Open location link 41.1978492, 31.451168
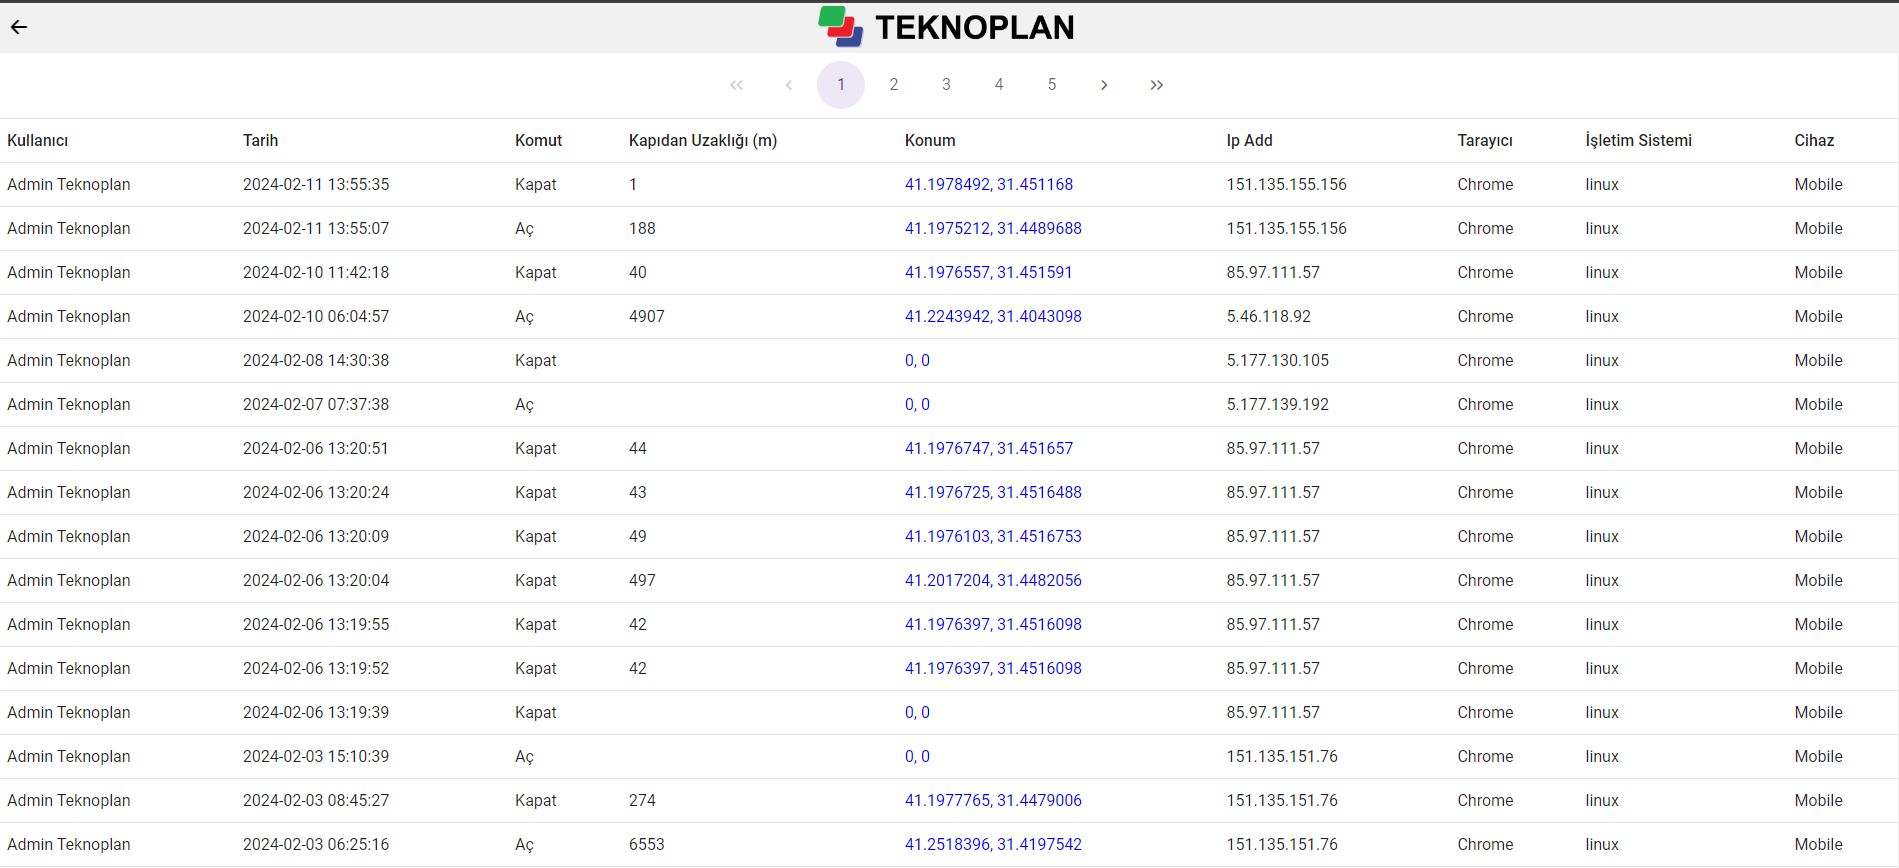Viewport: 1899px width, 868px height. [x=988, y=185]
